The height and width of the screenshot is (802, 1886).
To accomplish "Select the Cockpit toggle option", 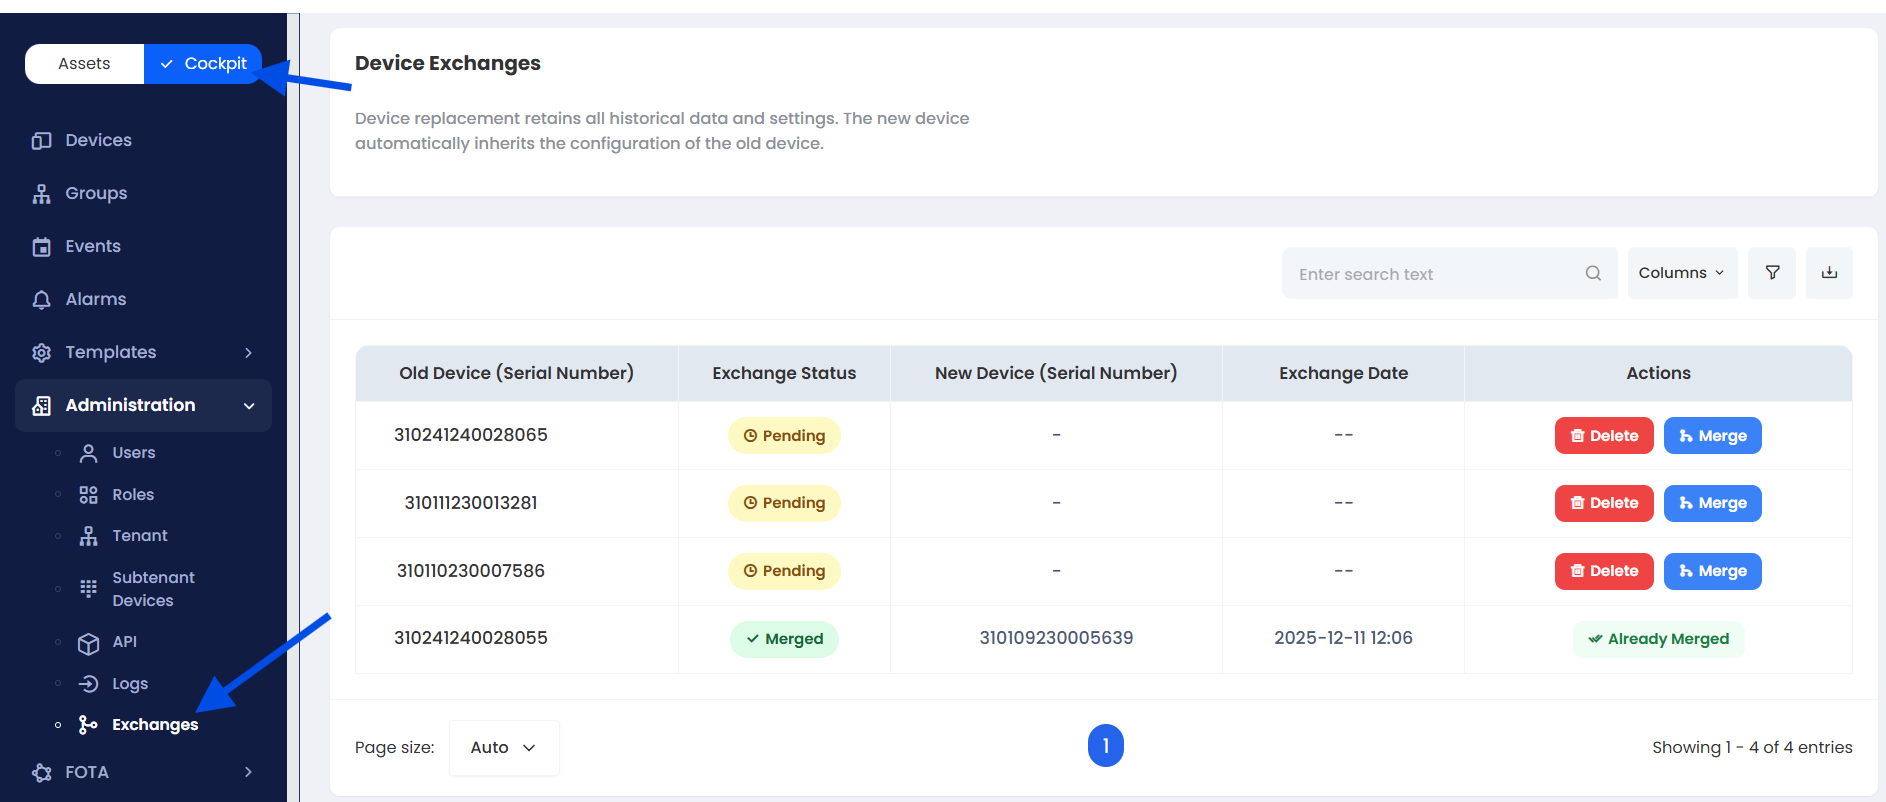I will pyautogui.click(x=204, y=64).
